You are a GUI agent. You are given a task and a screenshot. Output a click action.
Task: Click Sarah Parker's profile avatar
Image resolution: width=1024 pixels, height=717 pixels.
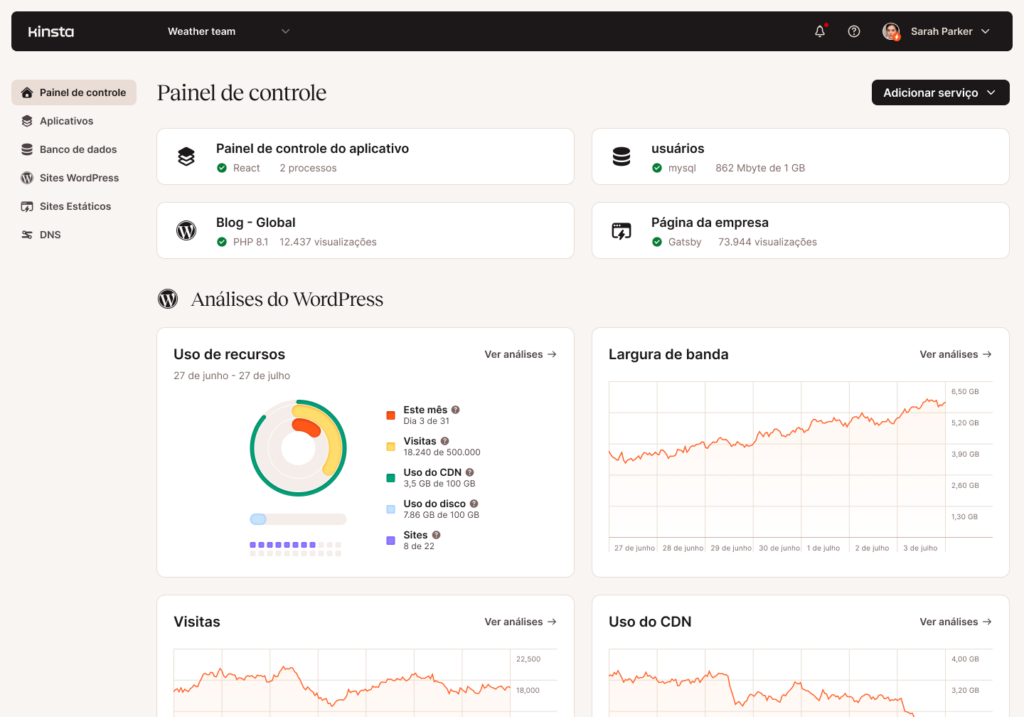[890, 31]
